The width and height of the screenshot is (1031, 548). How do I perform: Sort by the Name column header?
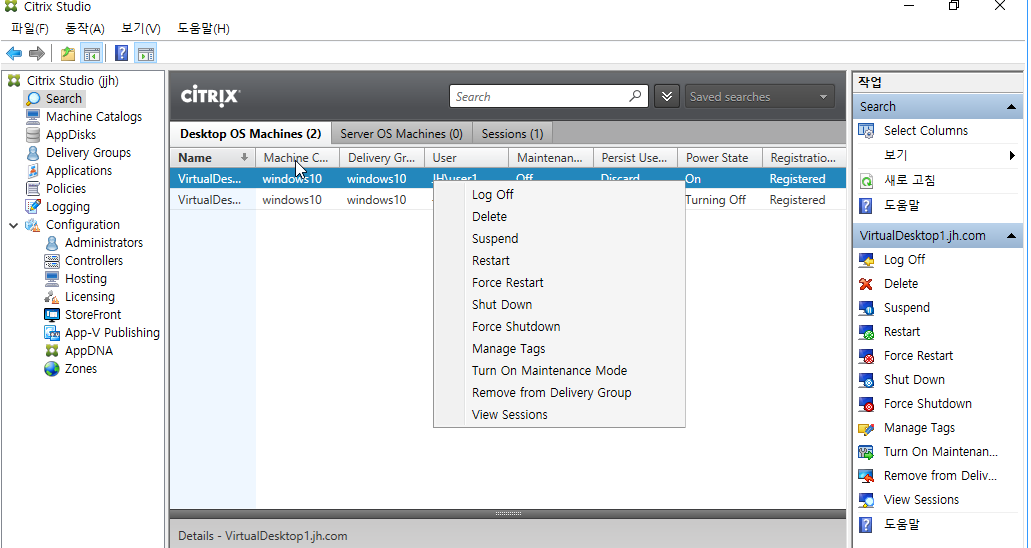coord(213,158)
